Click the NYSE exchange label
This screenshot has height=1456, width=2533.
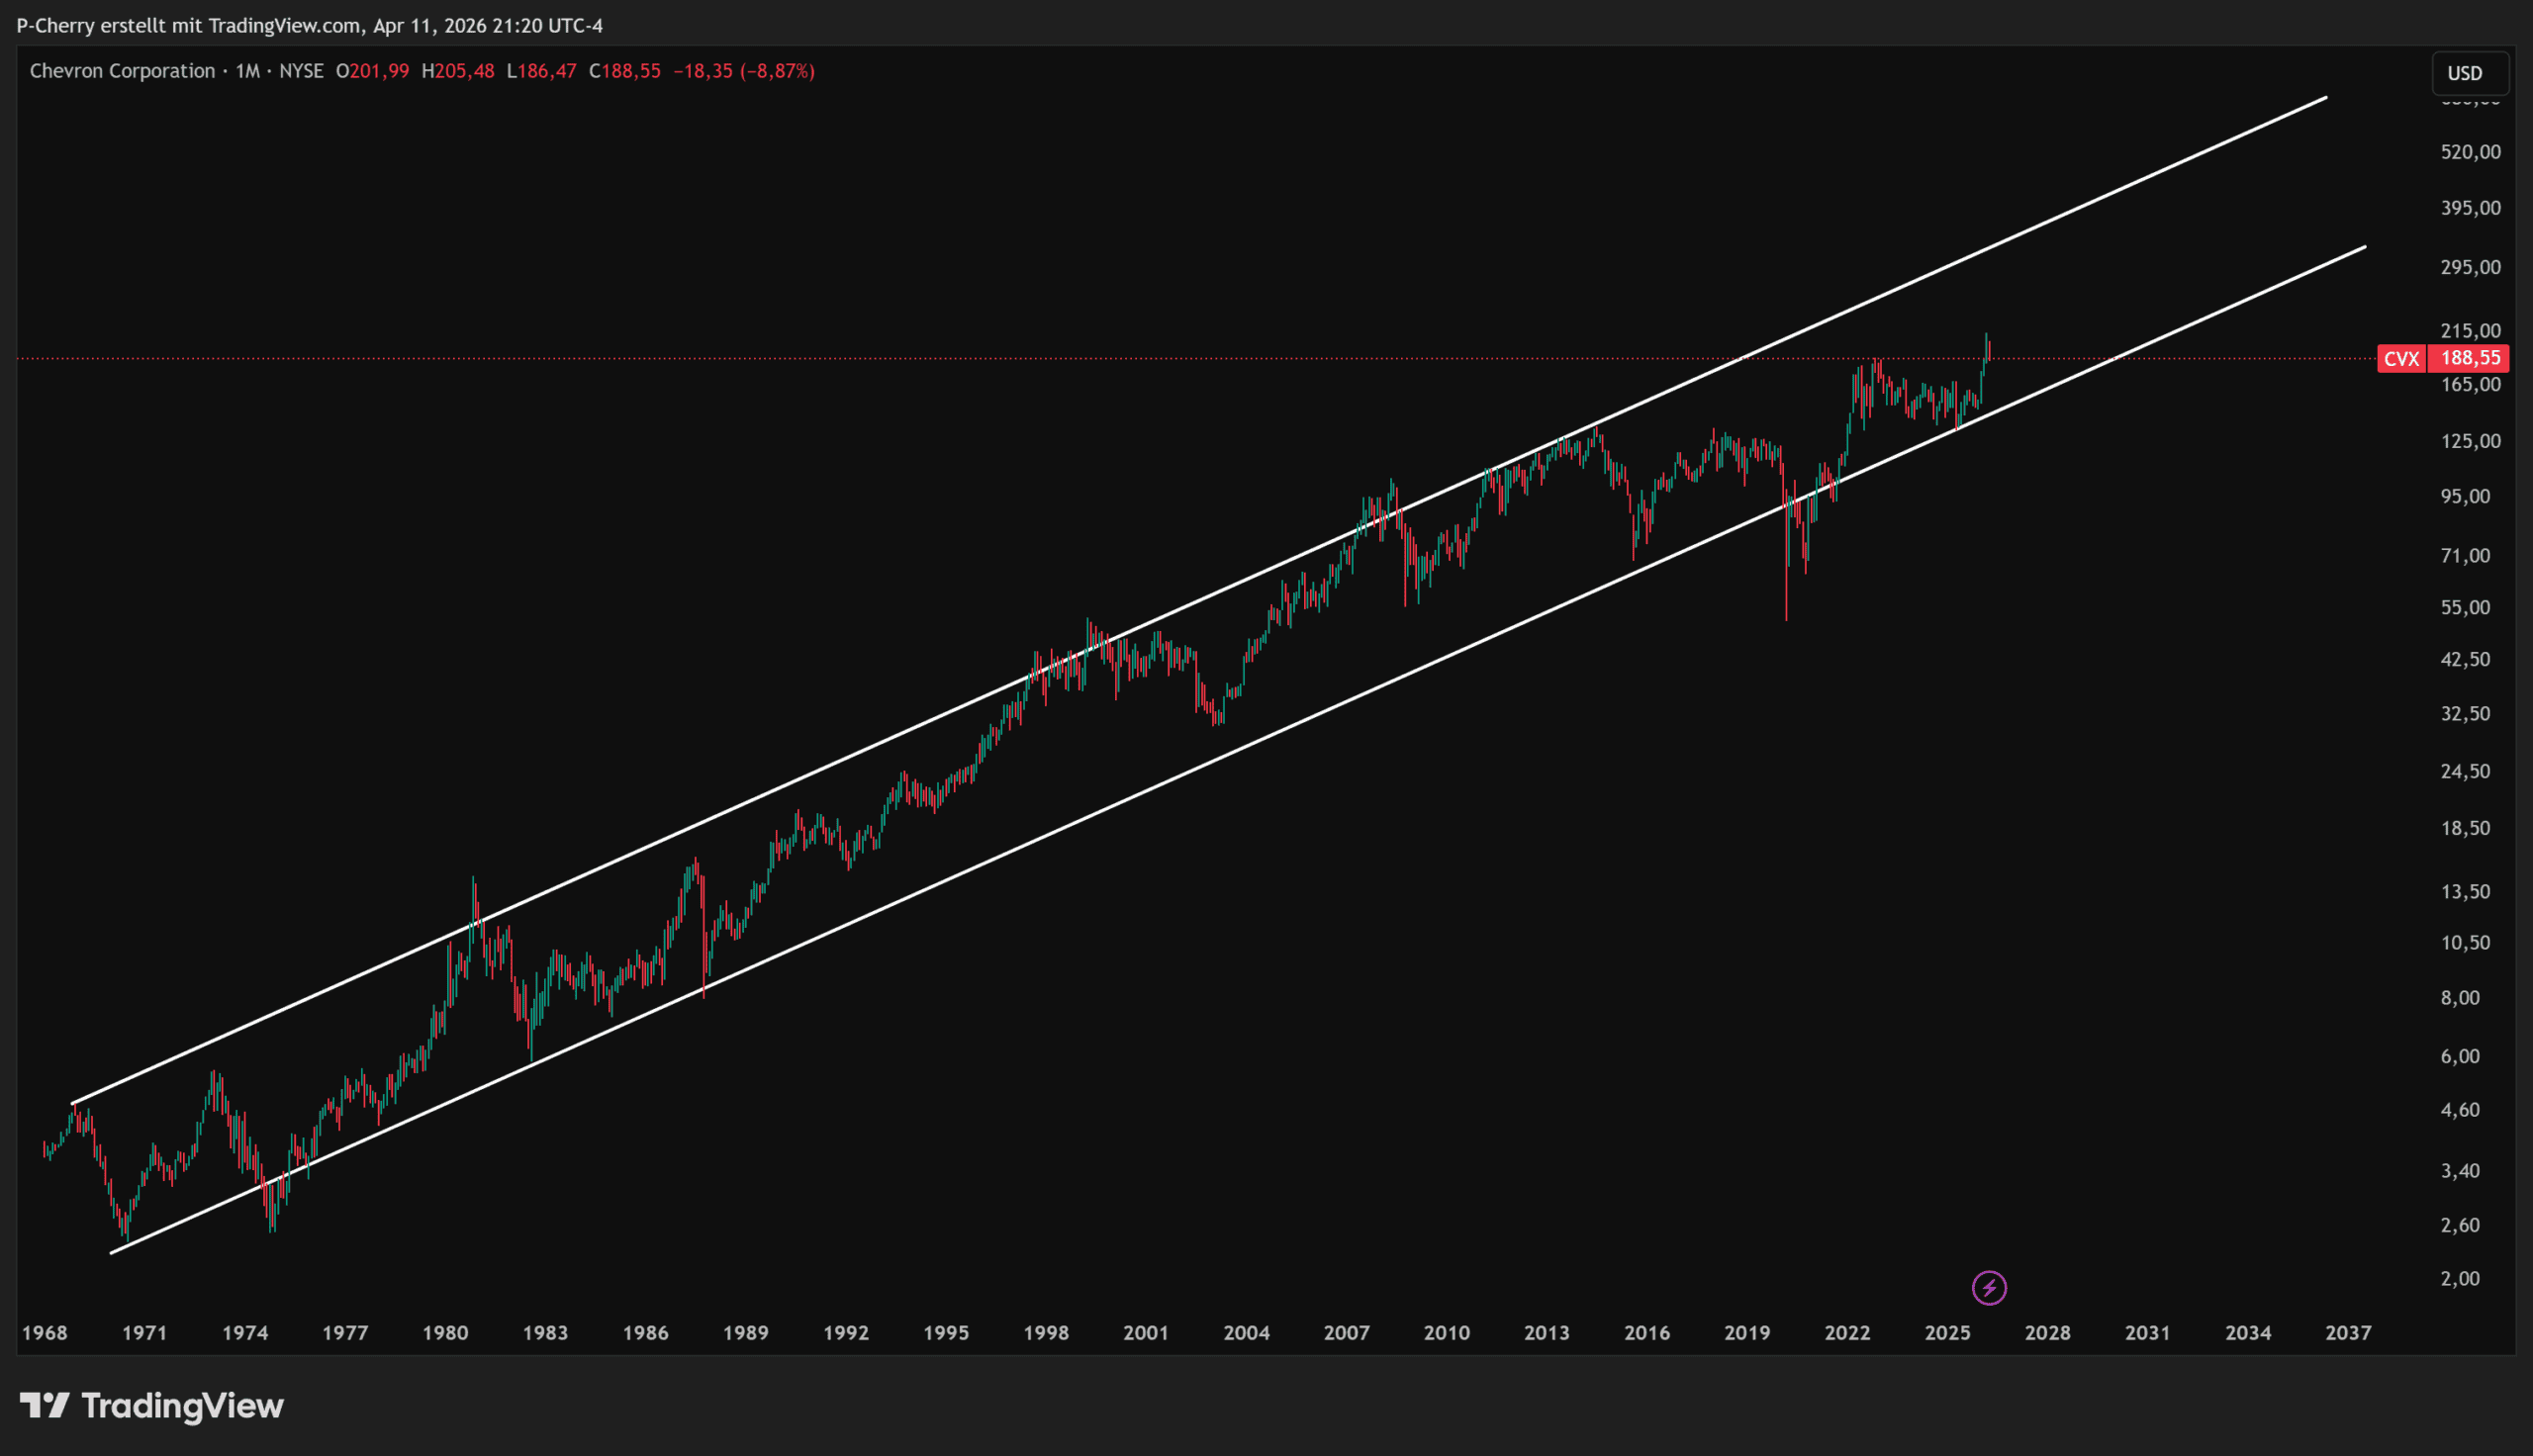pos(301,71)
